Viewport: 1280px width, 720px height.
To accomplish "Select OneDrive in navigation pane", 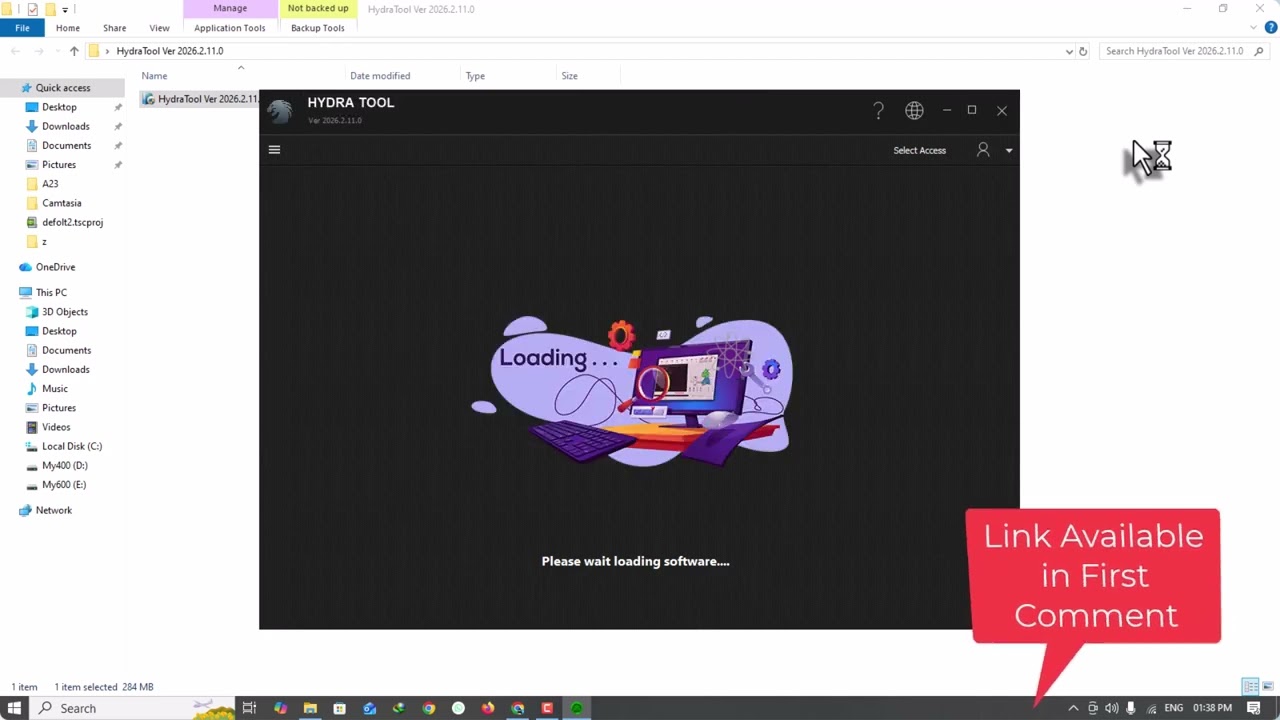I will point(55,267).
